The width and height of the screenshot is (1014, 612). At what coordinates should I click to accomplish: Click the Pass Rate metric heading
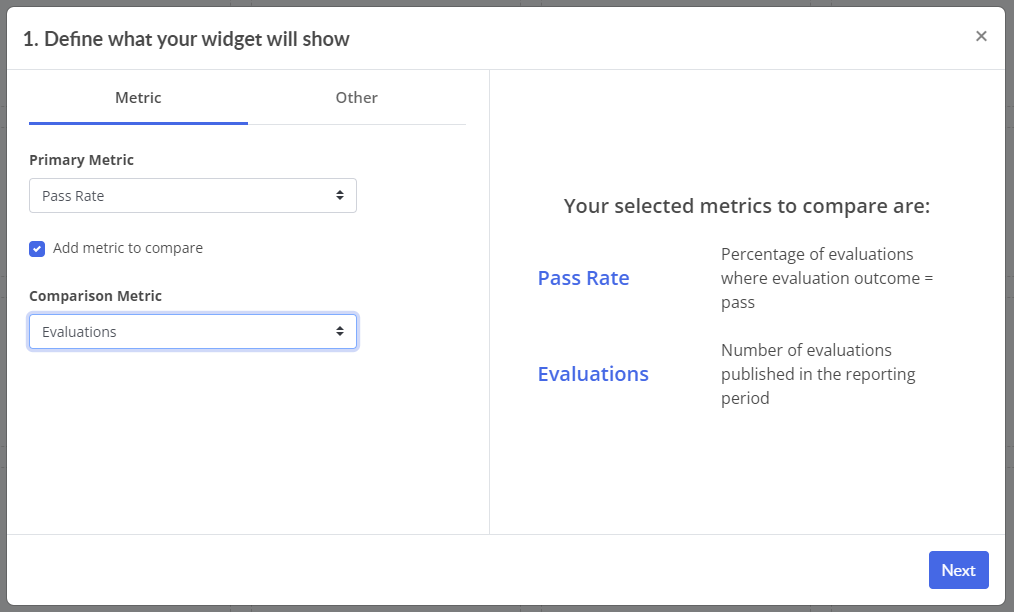[x=583, y=278]
